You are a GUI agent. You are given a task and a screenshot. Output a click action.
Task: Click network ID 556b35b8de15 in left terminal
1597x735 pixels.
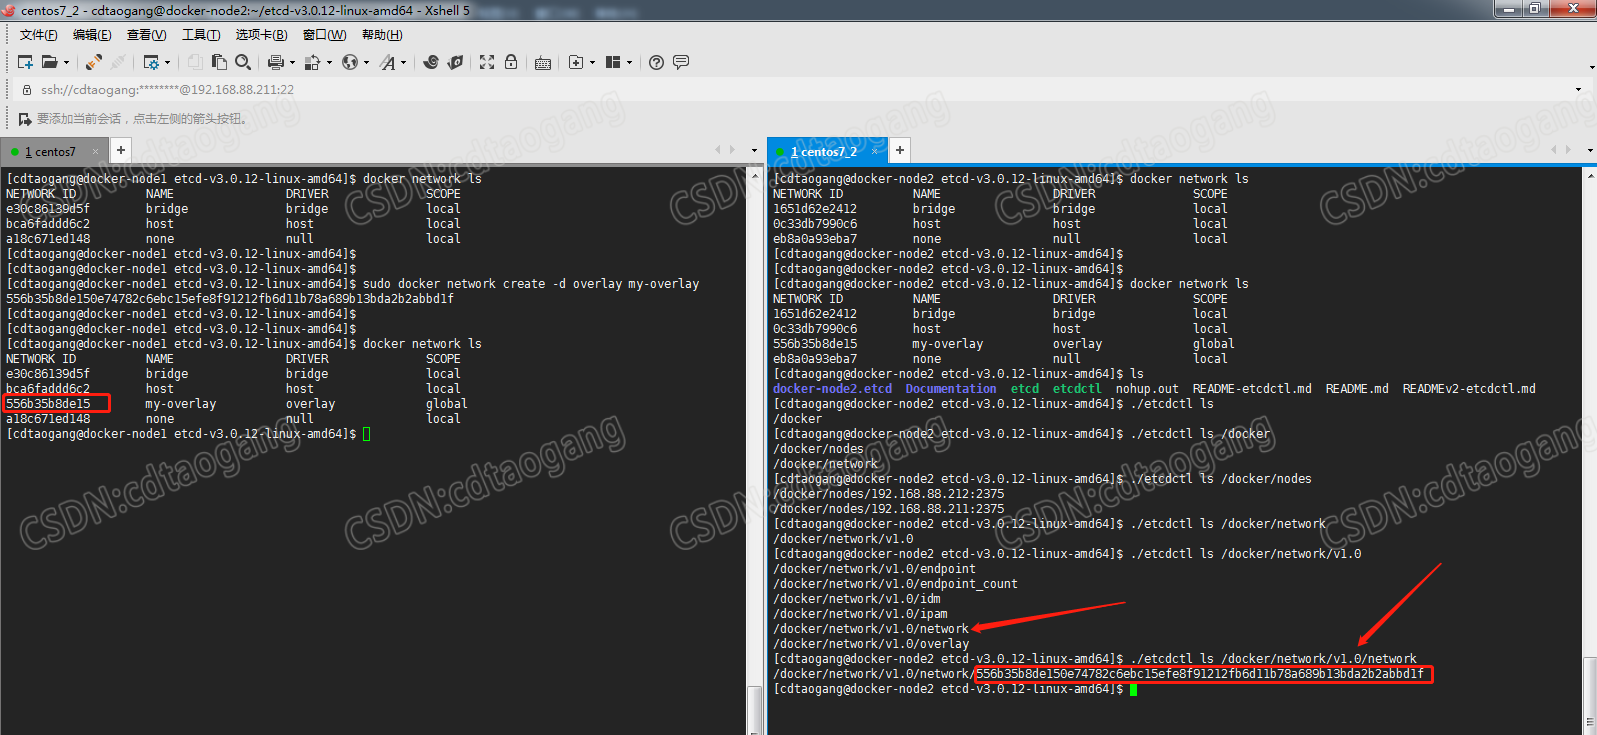(48, 404)
